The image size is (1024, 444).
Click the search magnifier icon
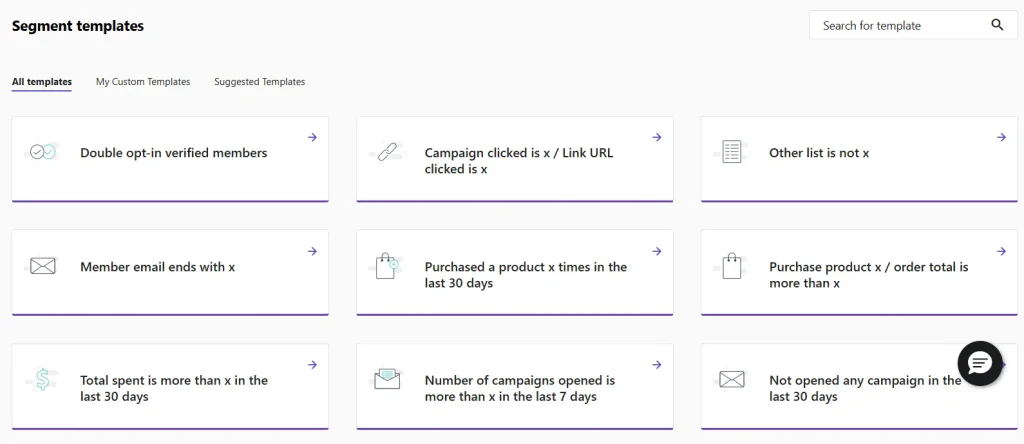click(x=997, y=25)
